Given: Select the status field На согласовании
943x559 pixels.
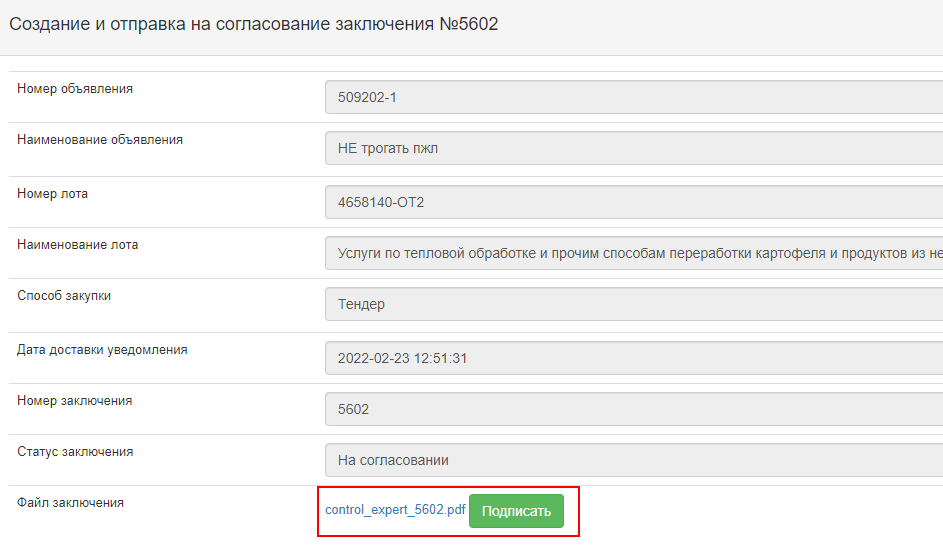Looking at the screenshot, I should click(634, 461).
